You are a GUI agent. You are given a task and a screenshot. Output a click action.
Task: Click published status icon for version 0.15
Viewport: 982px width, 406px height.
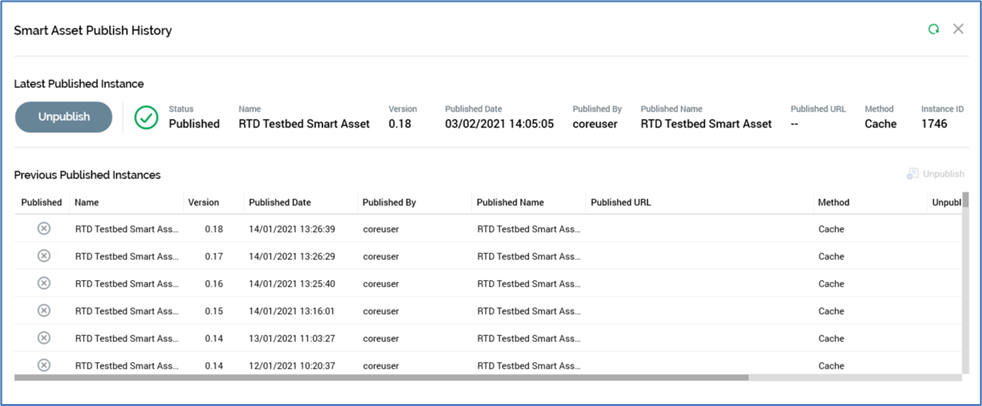pyautogui.click(x=43, y=311)
